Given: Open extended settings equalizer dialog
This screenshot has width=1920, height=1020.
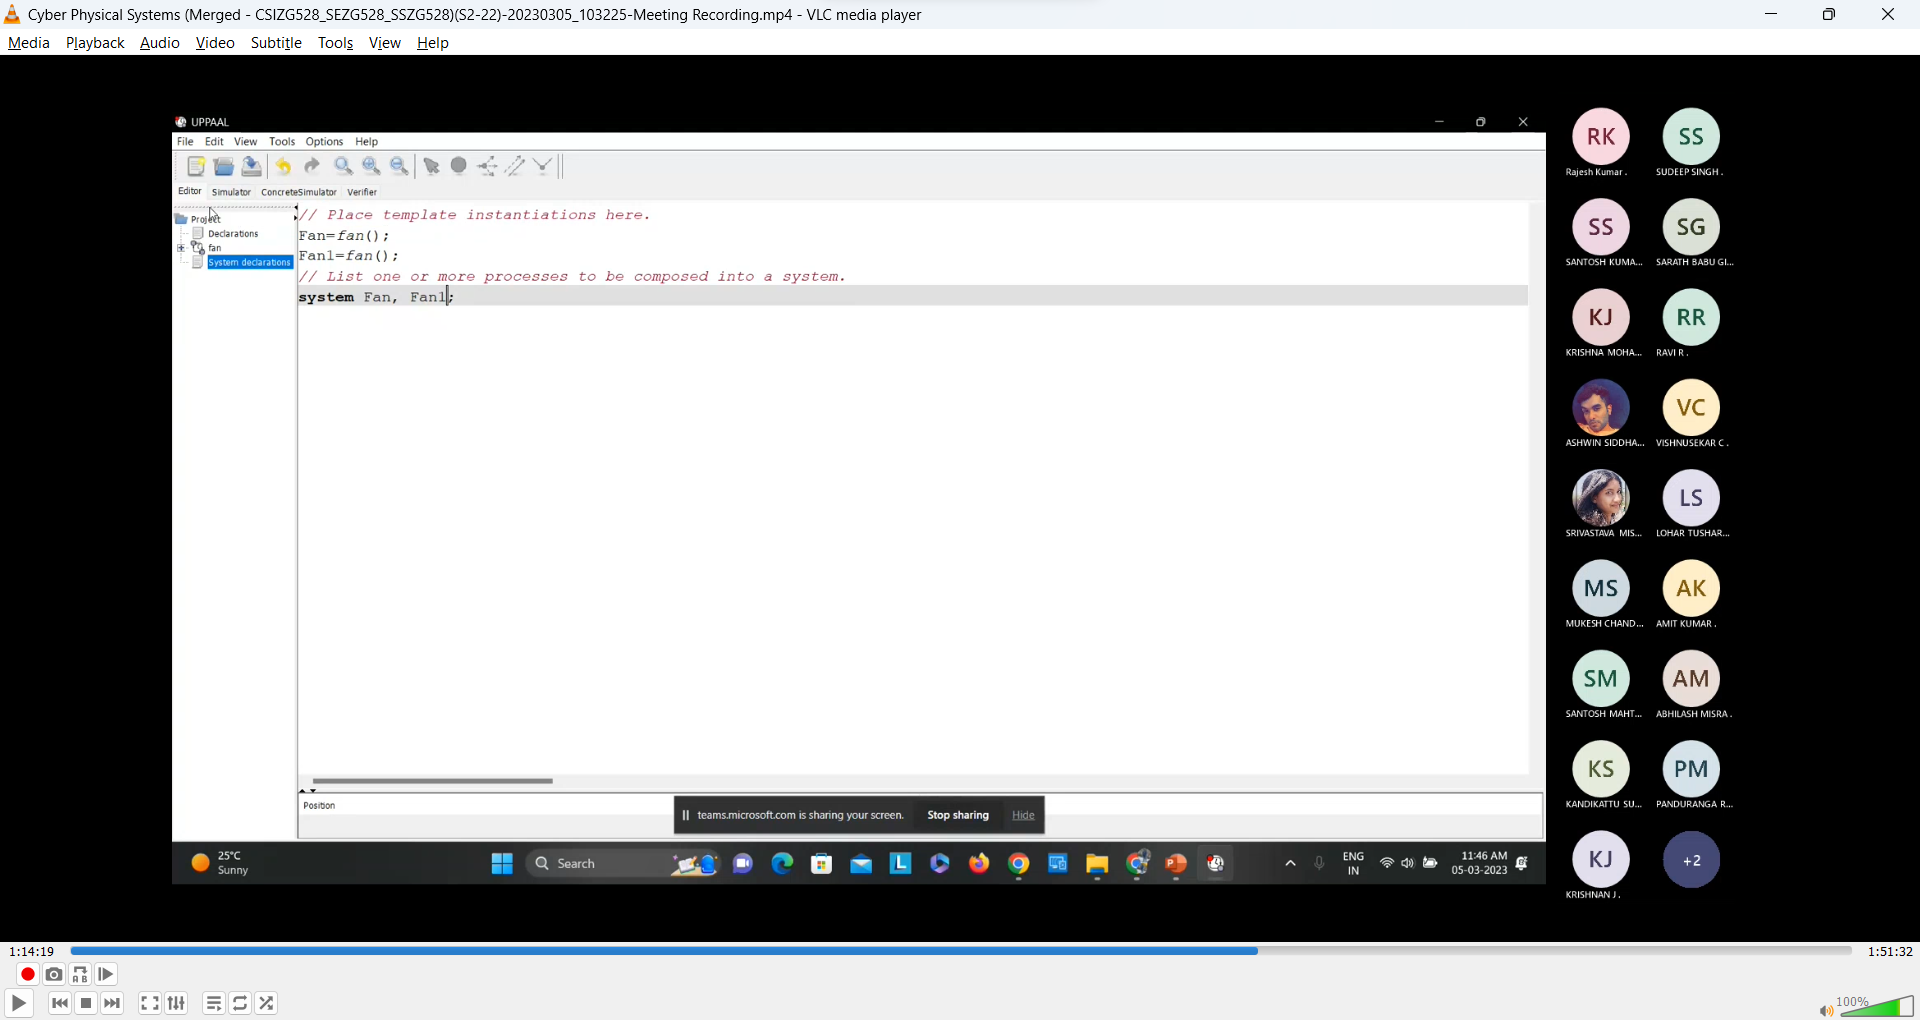Looking at the screenshot, I should (x=176, y=1003).
